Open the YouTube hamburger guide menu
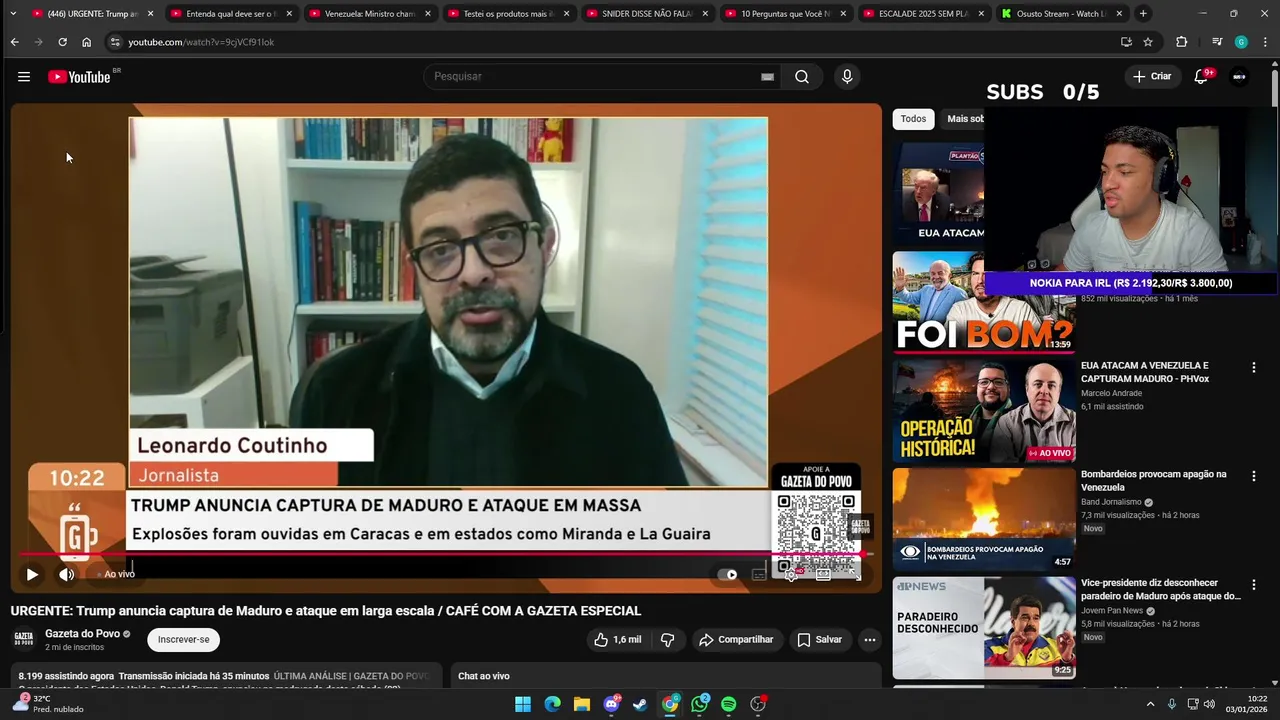 24,77
